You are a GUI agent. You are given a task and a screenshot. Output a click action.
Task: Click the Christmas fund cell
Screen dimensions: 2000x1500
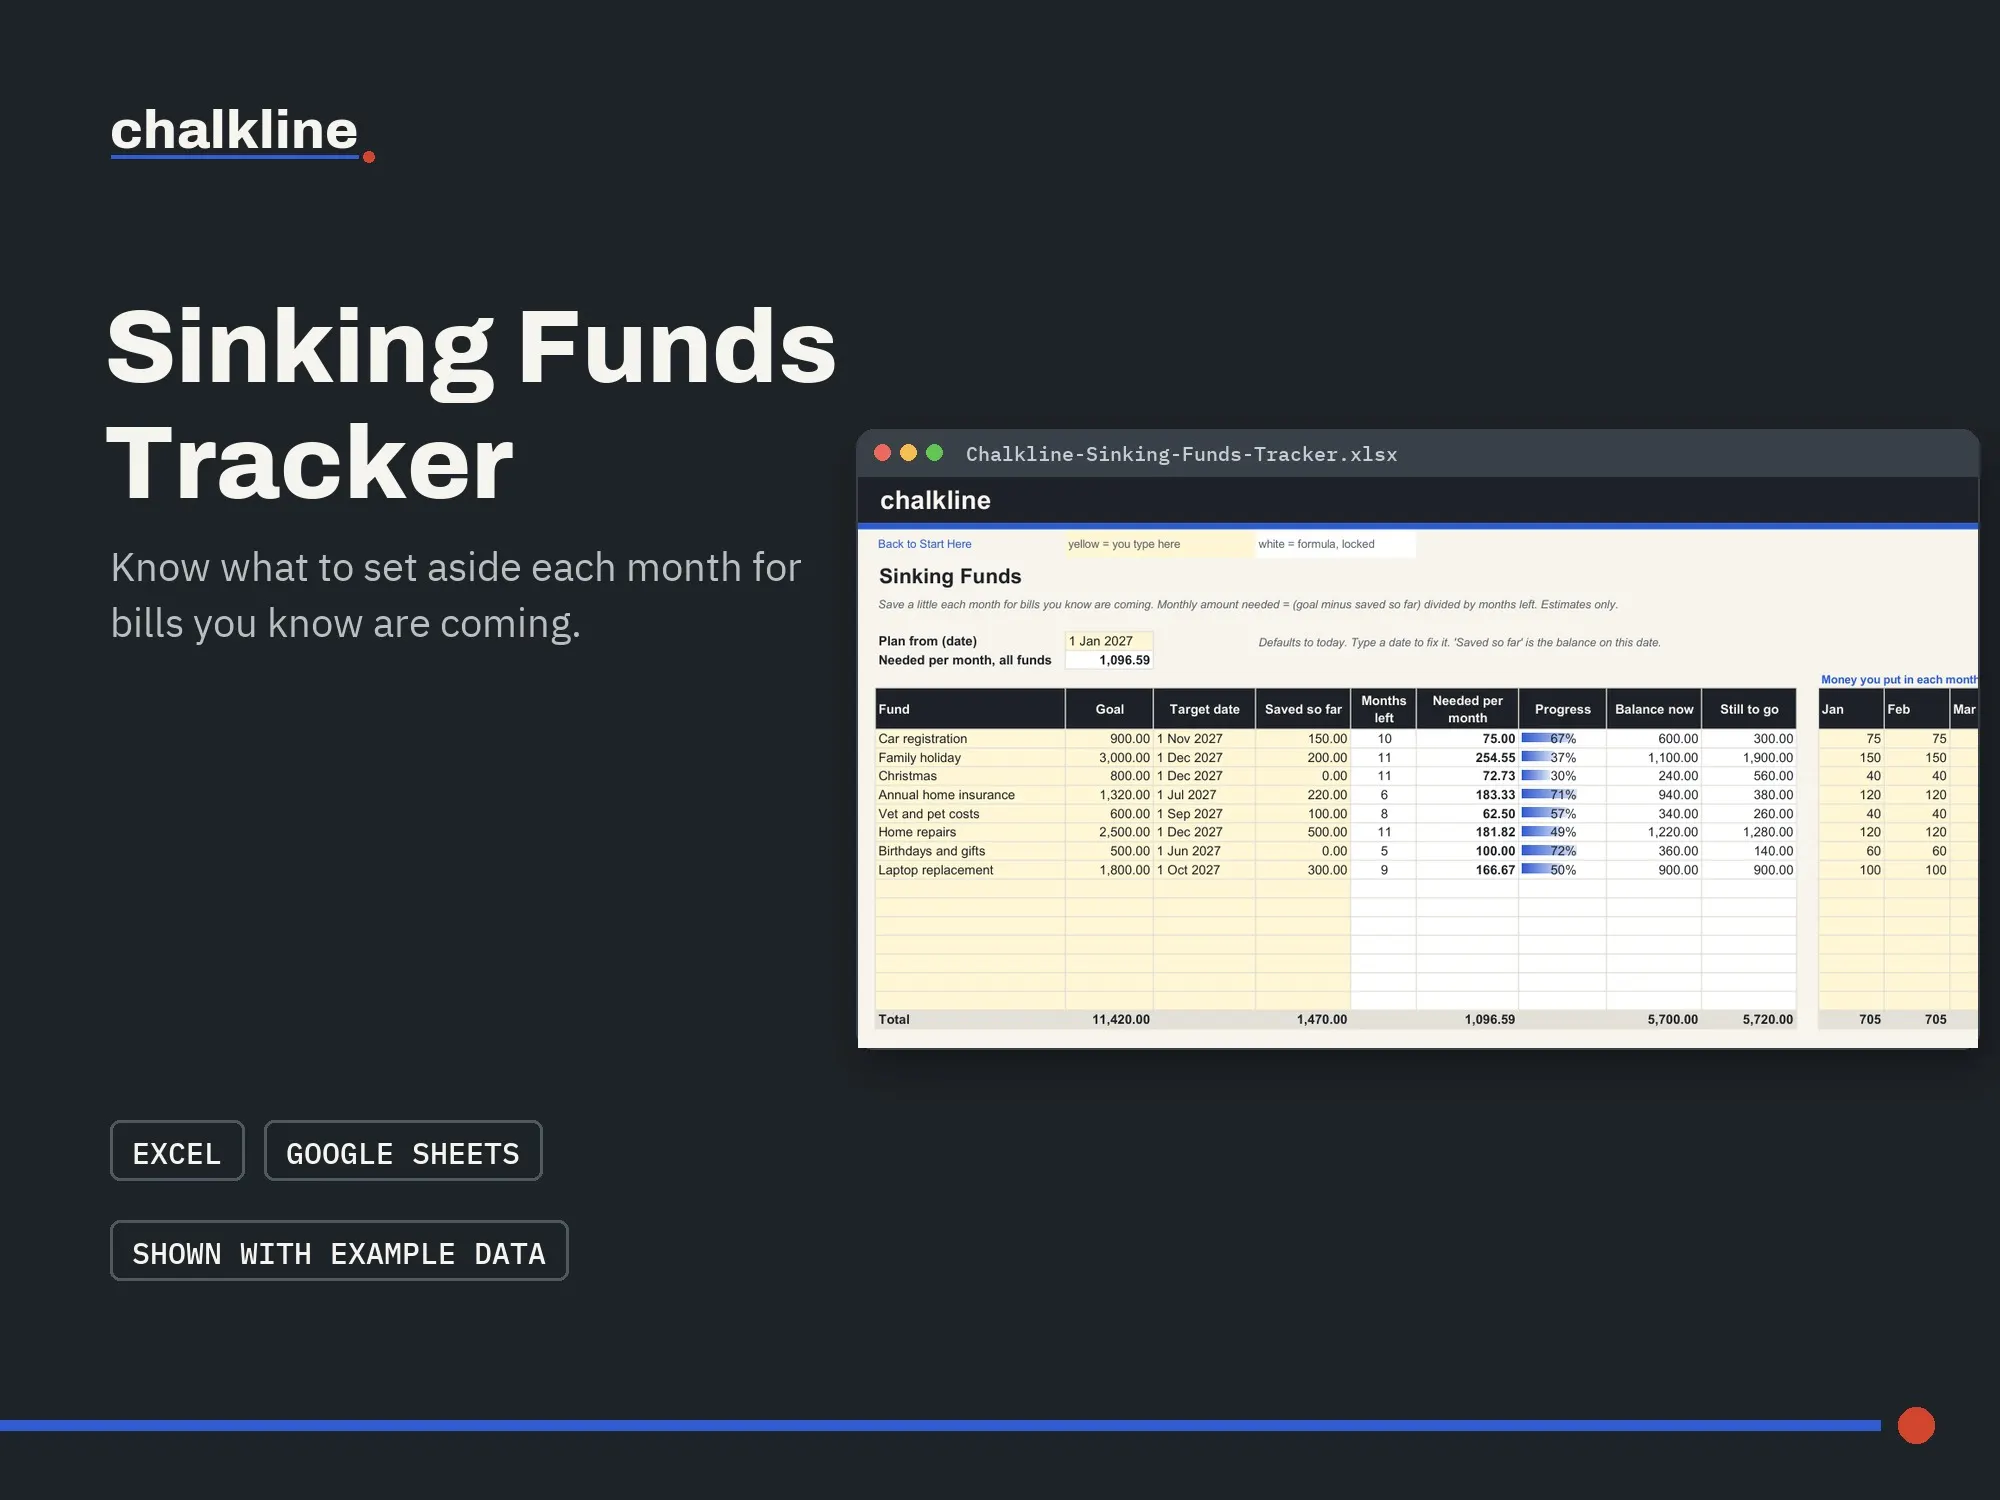969,776
